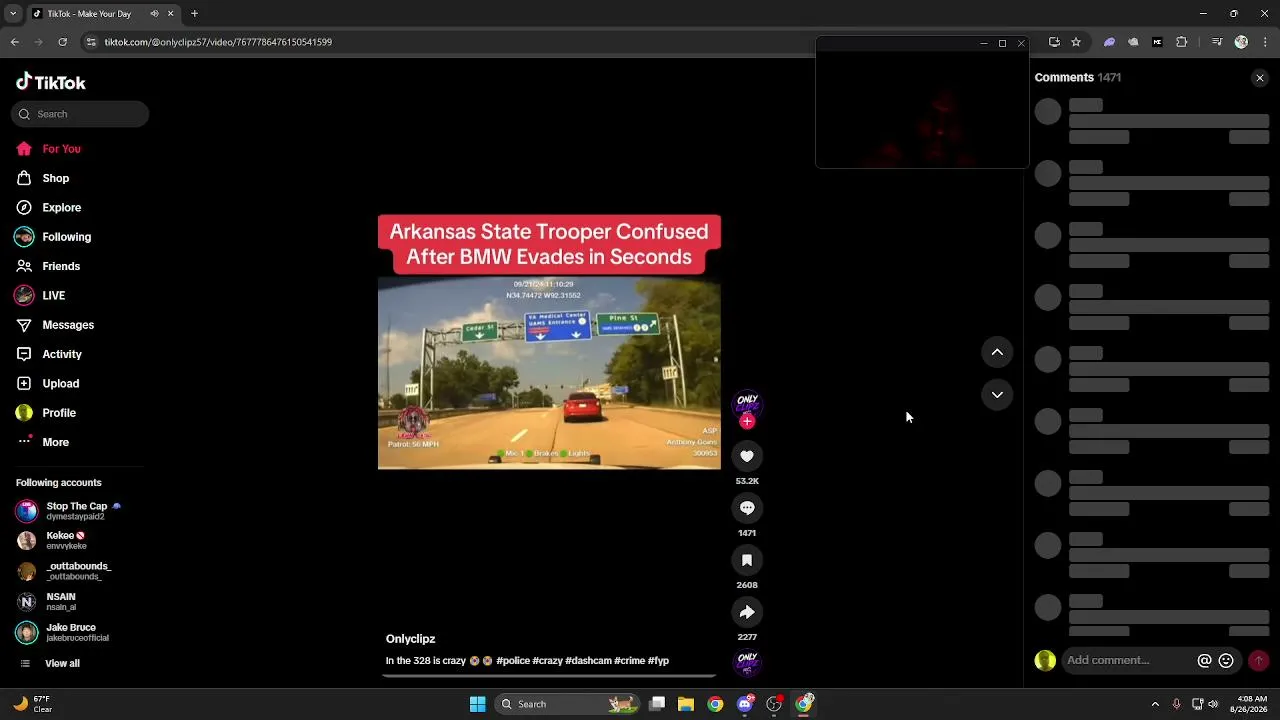Viewport: 1280px width, 720px height.
Task: Insert a mention with the @ icon
Action: click(x=1204, y=661)
